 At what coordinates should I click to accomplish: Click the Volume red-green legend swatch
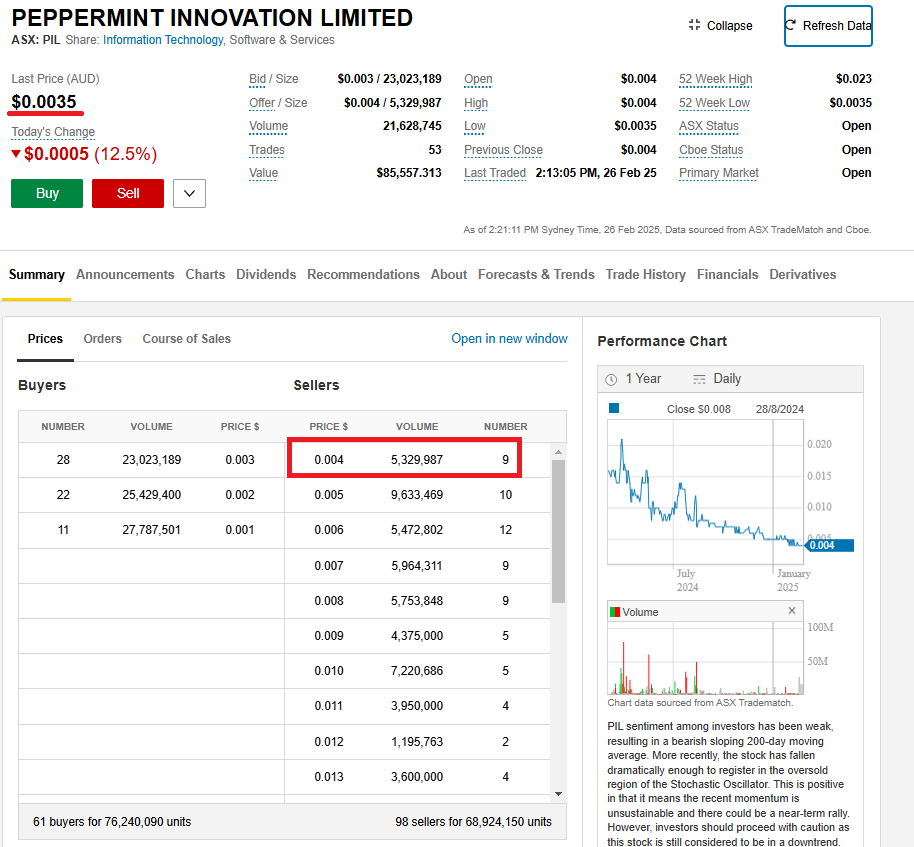614,612
